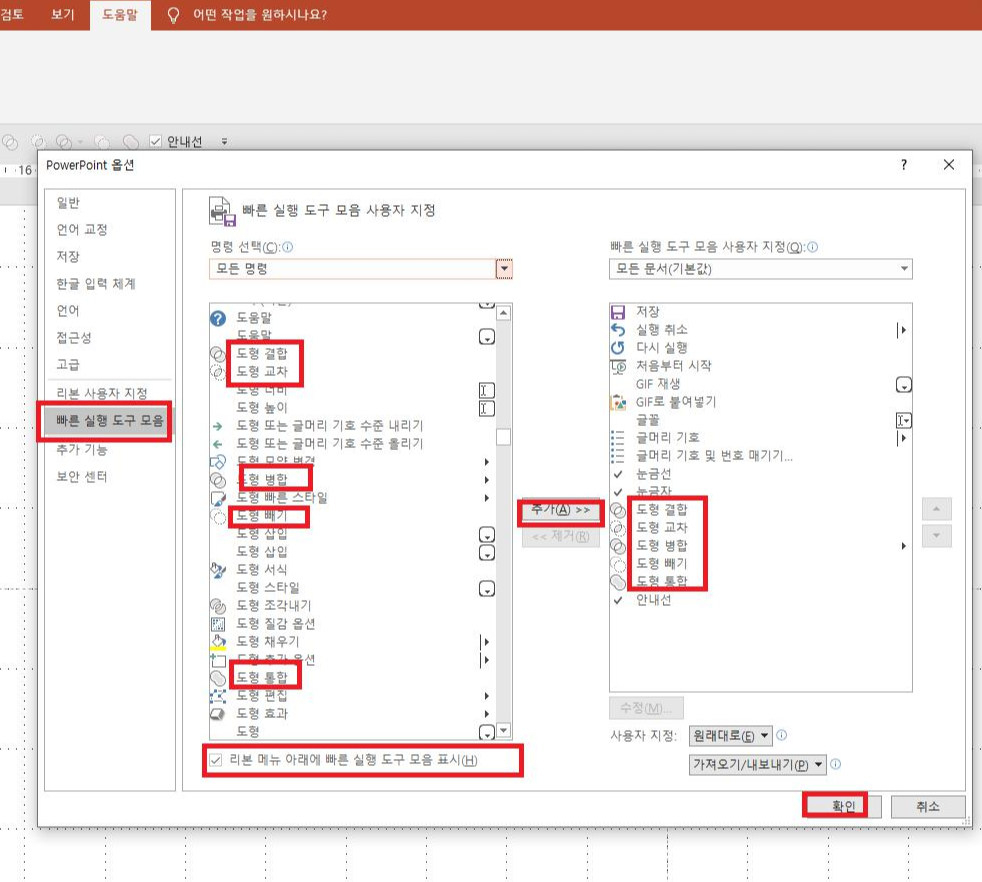This screenshot has width=982, height=882.
Task: Click the info icon next to 원래대로
Action: pyautogui.click(x=782, y=735)
